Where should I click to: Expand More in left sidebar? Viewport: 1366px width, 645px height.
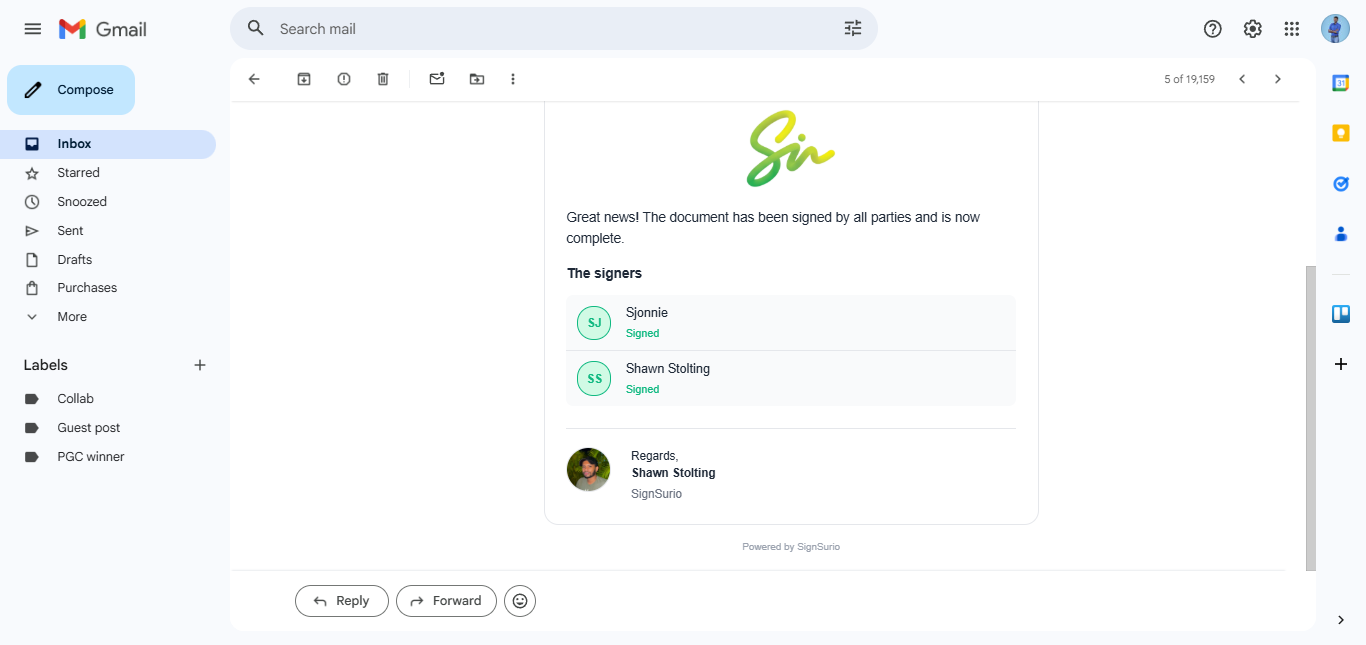(x=72, y=317)
